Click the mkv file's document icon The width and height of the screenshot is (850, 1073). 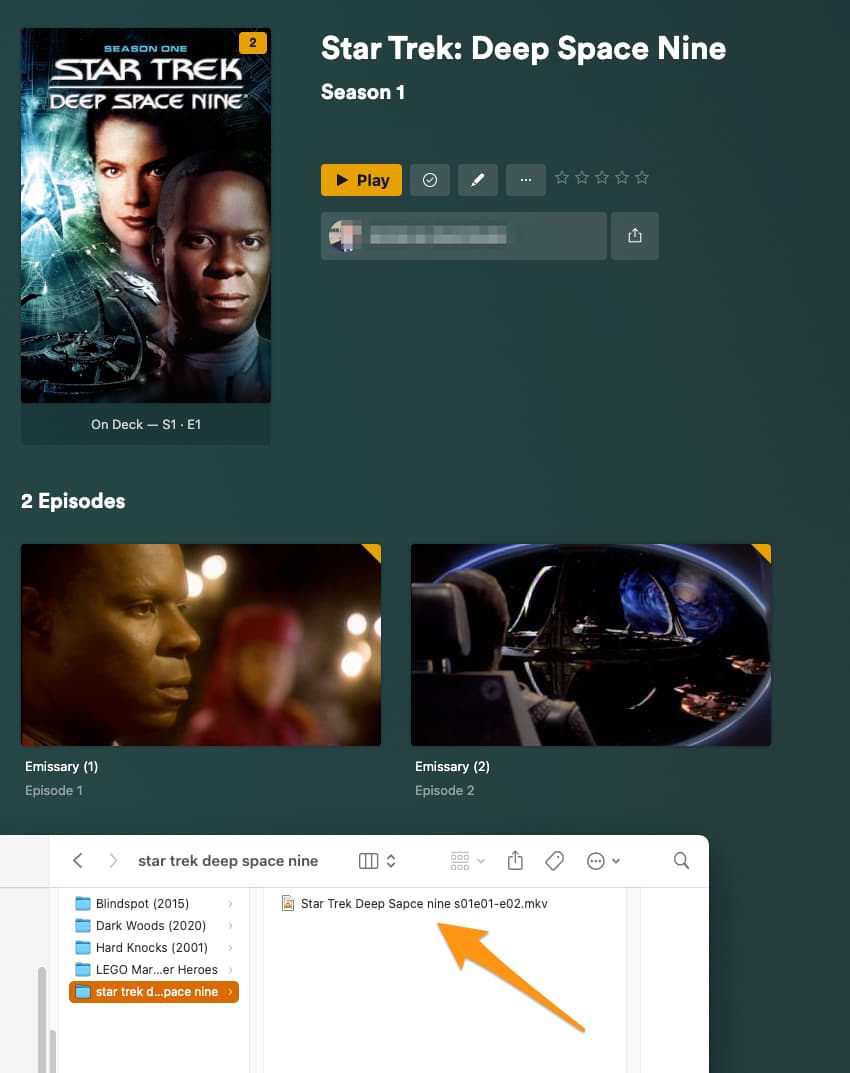coord(288,903)
